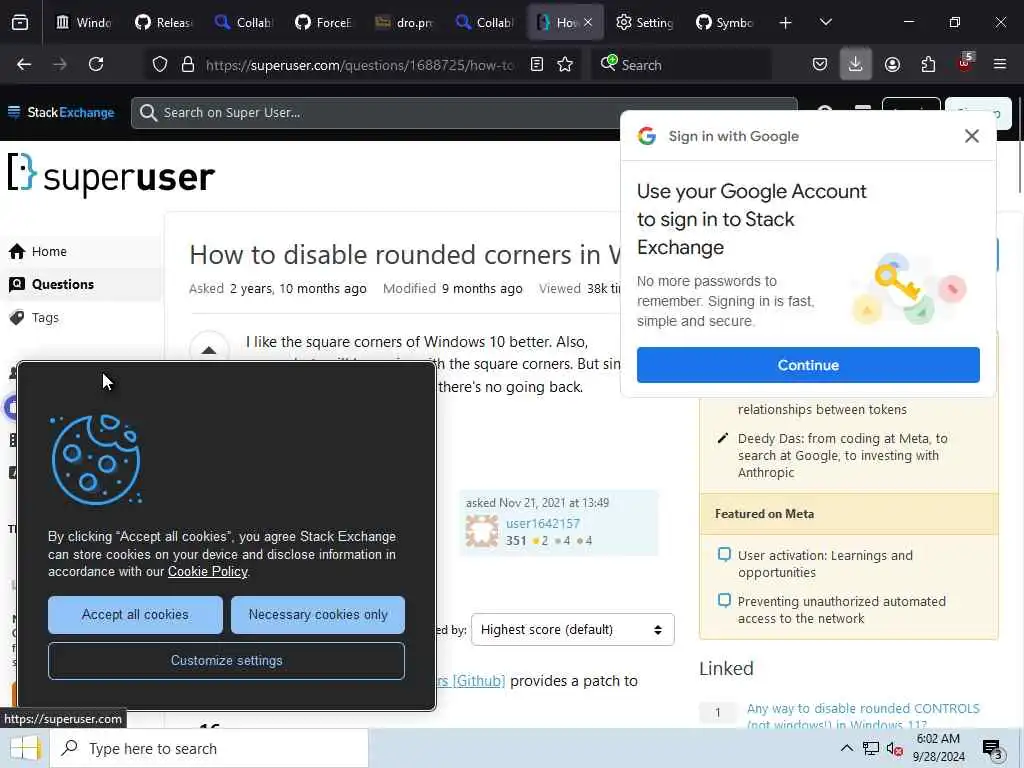This screenshot has height=768, width=1024.
Task: Click question title How to disable rounded corners
Action: (405, 255)
